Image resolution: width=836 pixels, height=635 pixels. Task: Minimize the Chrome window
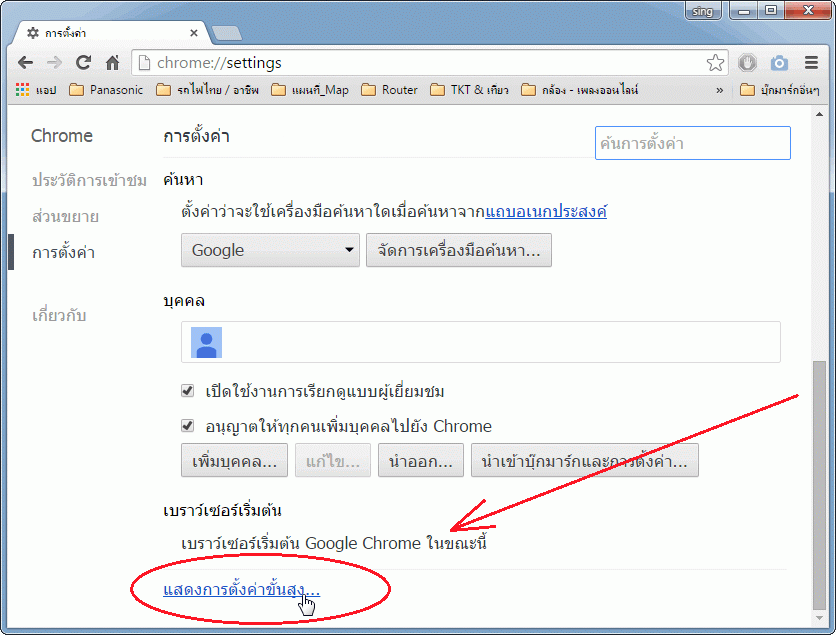(744, 11)
